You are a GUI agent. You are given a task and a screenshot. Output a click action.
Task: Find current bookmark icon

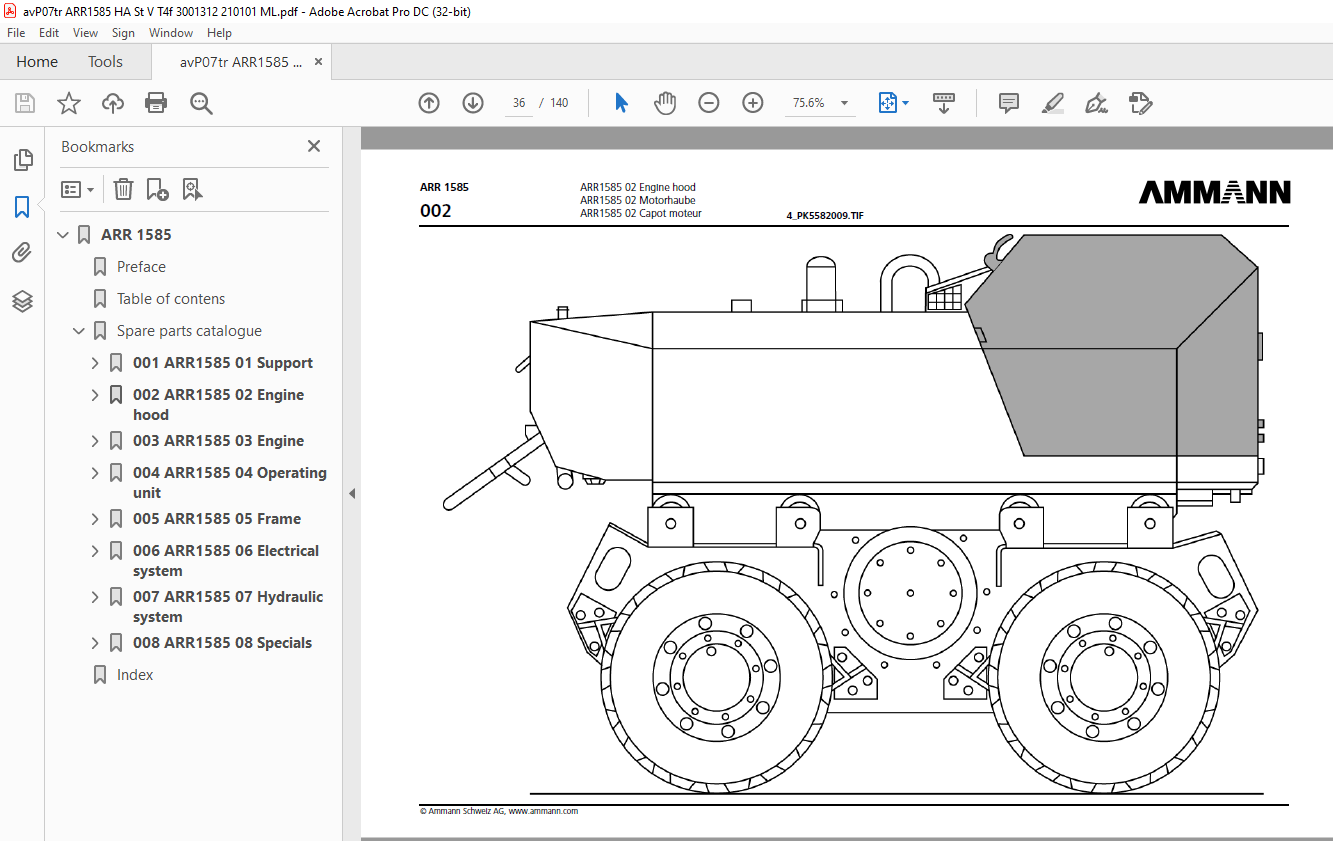click(192, 189)
